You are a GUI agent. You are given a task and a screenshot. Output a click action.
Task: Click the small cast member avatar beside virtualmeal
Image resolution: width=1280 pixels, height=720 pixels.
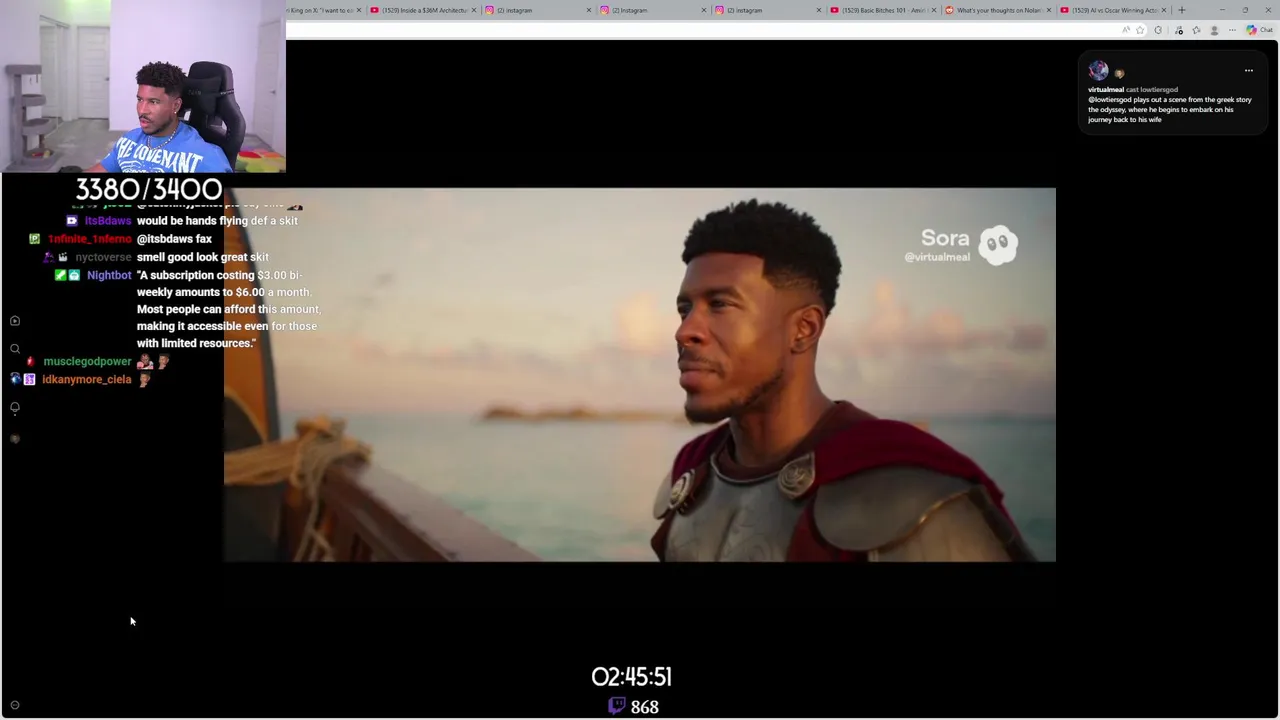[x=1119, y=73]
